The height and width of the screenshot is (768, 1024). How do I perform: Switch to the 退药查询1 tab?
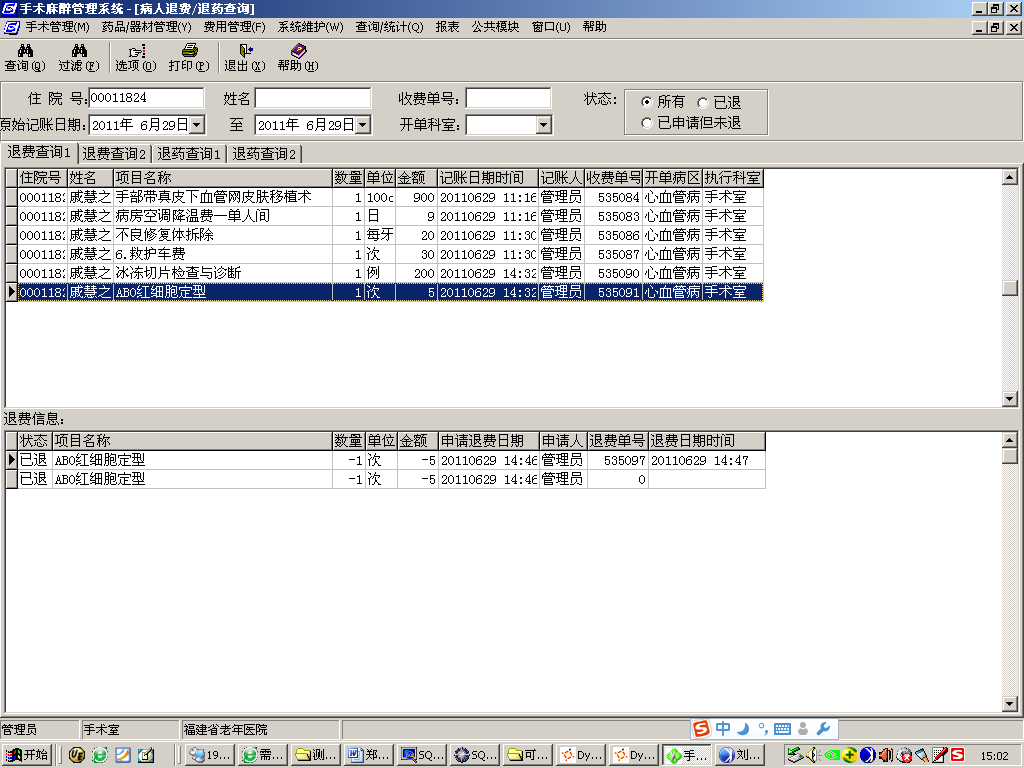click(189, 154)
